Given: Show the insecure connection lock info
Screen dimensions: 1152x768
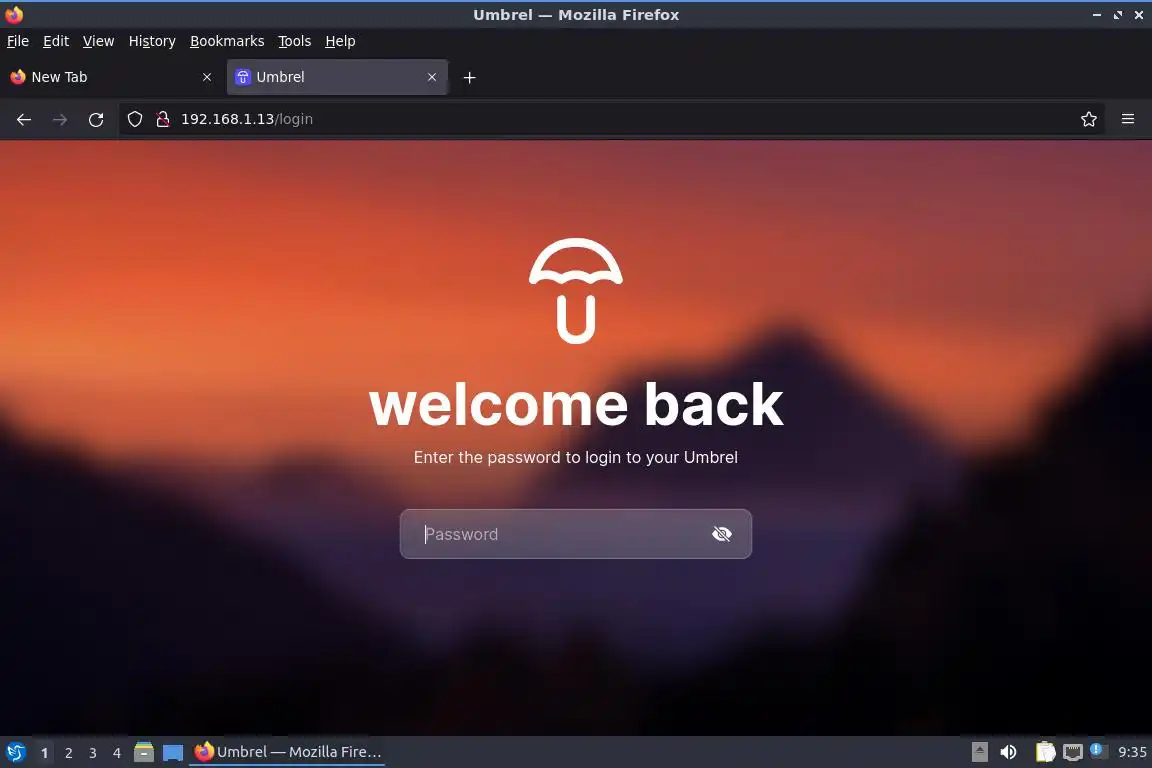Looking at the screenshot, I should pyautogui.click(x=163, y=119).
